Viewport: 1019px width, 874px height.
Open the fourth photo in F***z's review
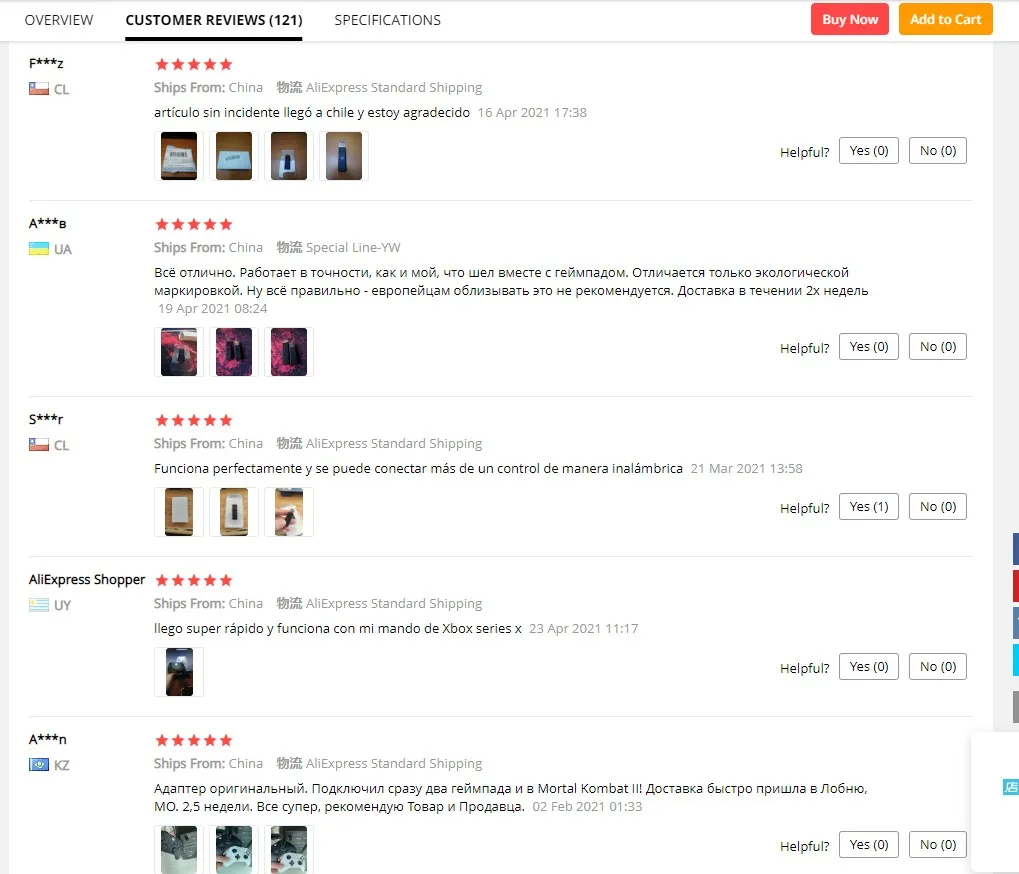[x=344, y=156]
